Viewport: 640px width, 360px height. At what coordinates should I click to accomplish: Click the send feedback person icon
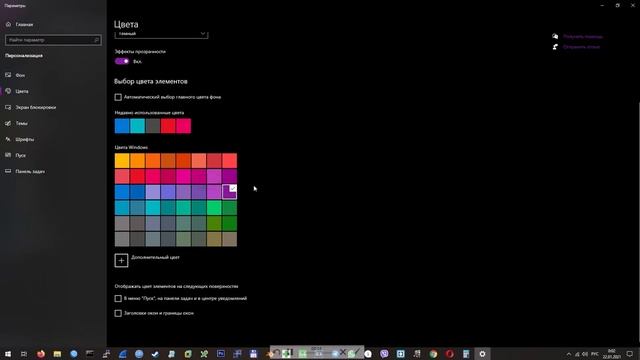coord(555,47)
